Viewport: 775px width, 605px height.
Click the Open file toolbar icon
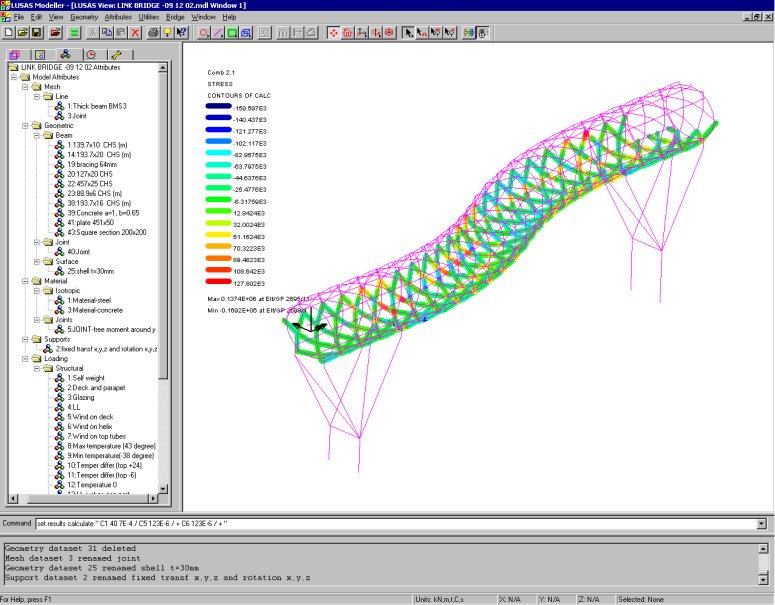click(22, 33)
